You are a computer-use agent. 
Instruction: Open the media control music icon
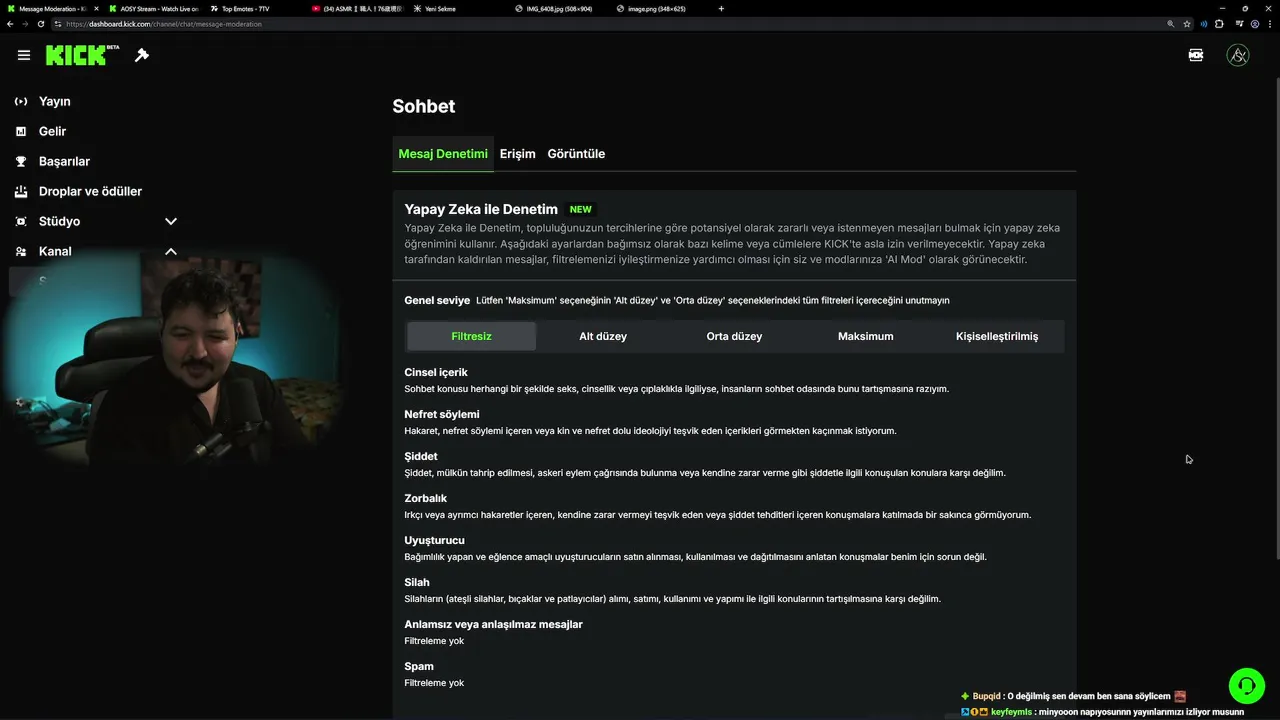click(1240, 24)
